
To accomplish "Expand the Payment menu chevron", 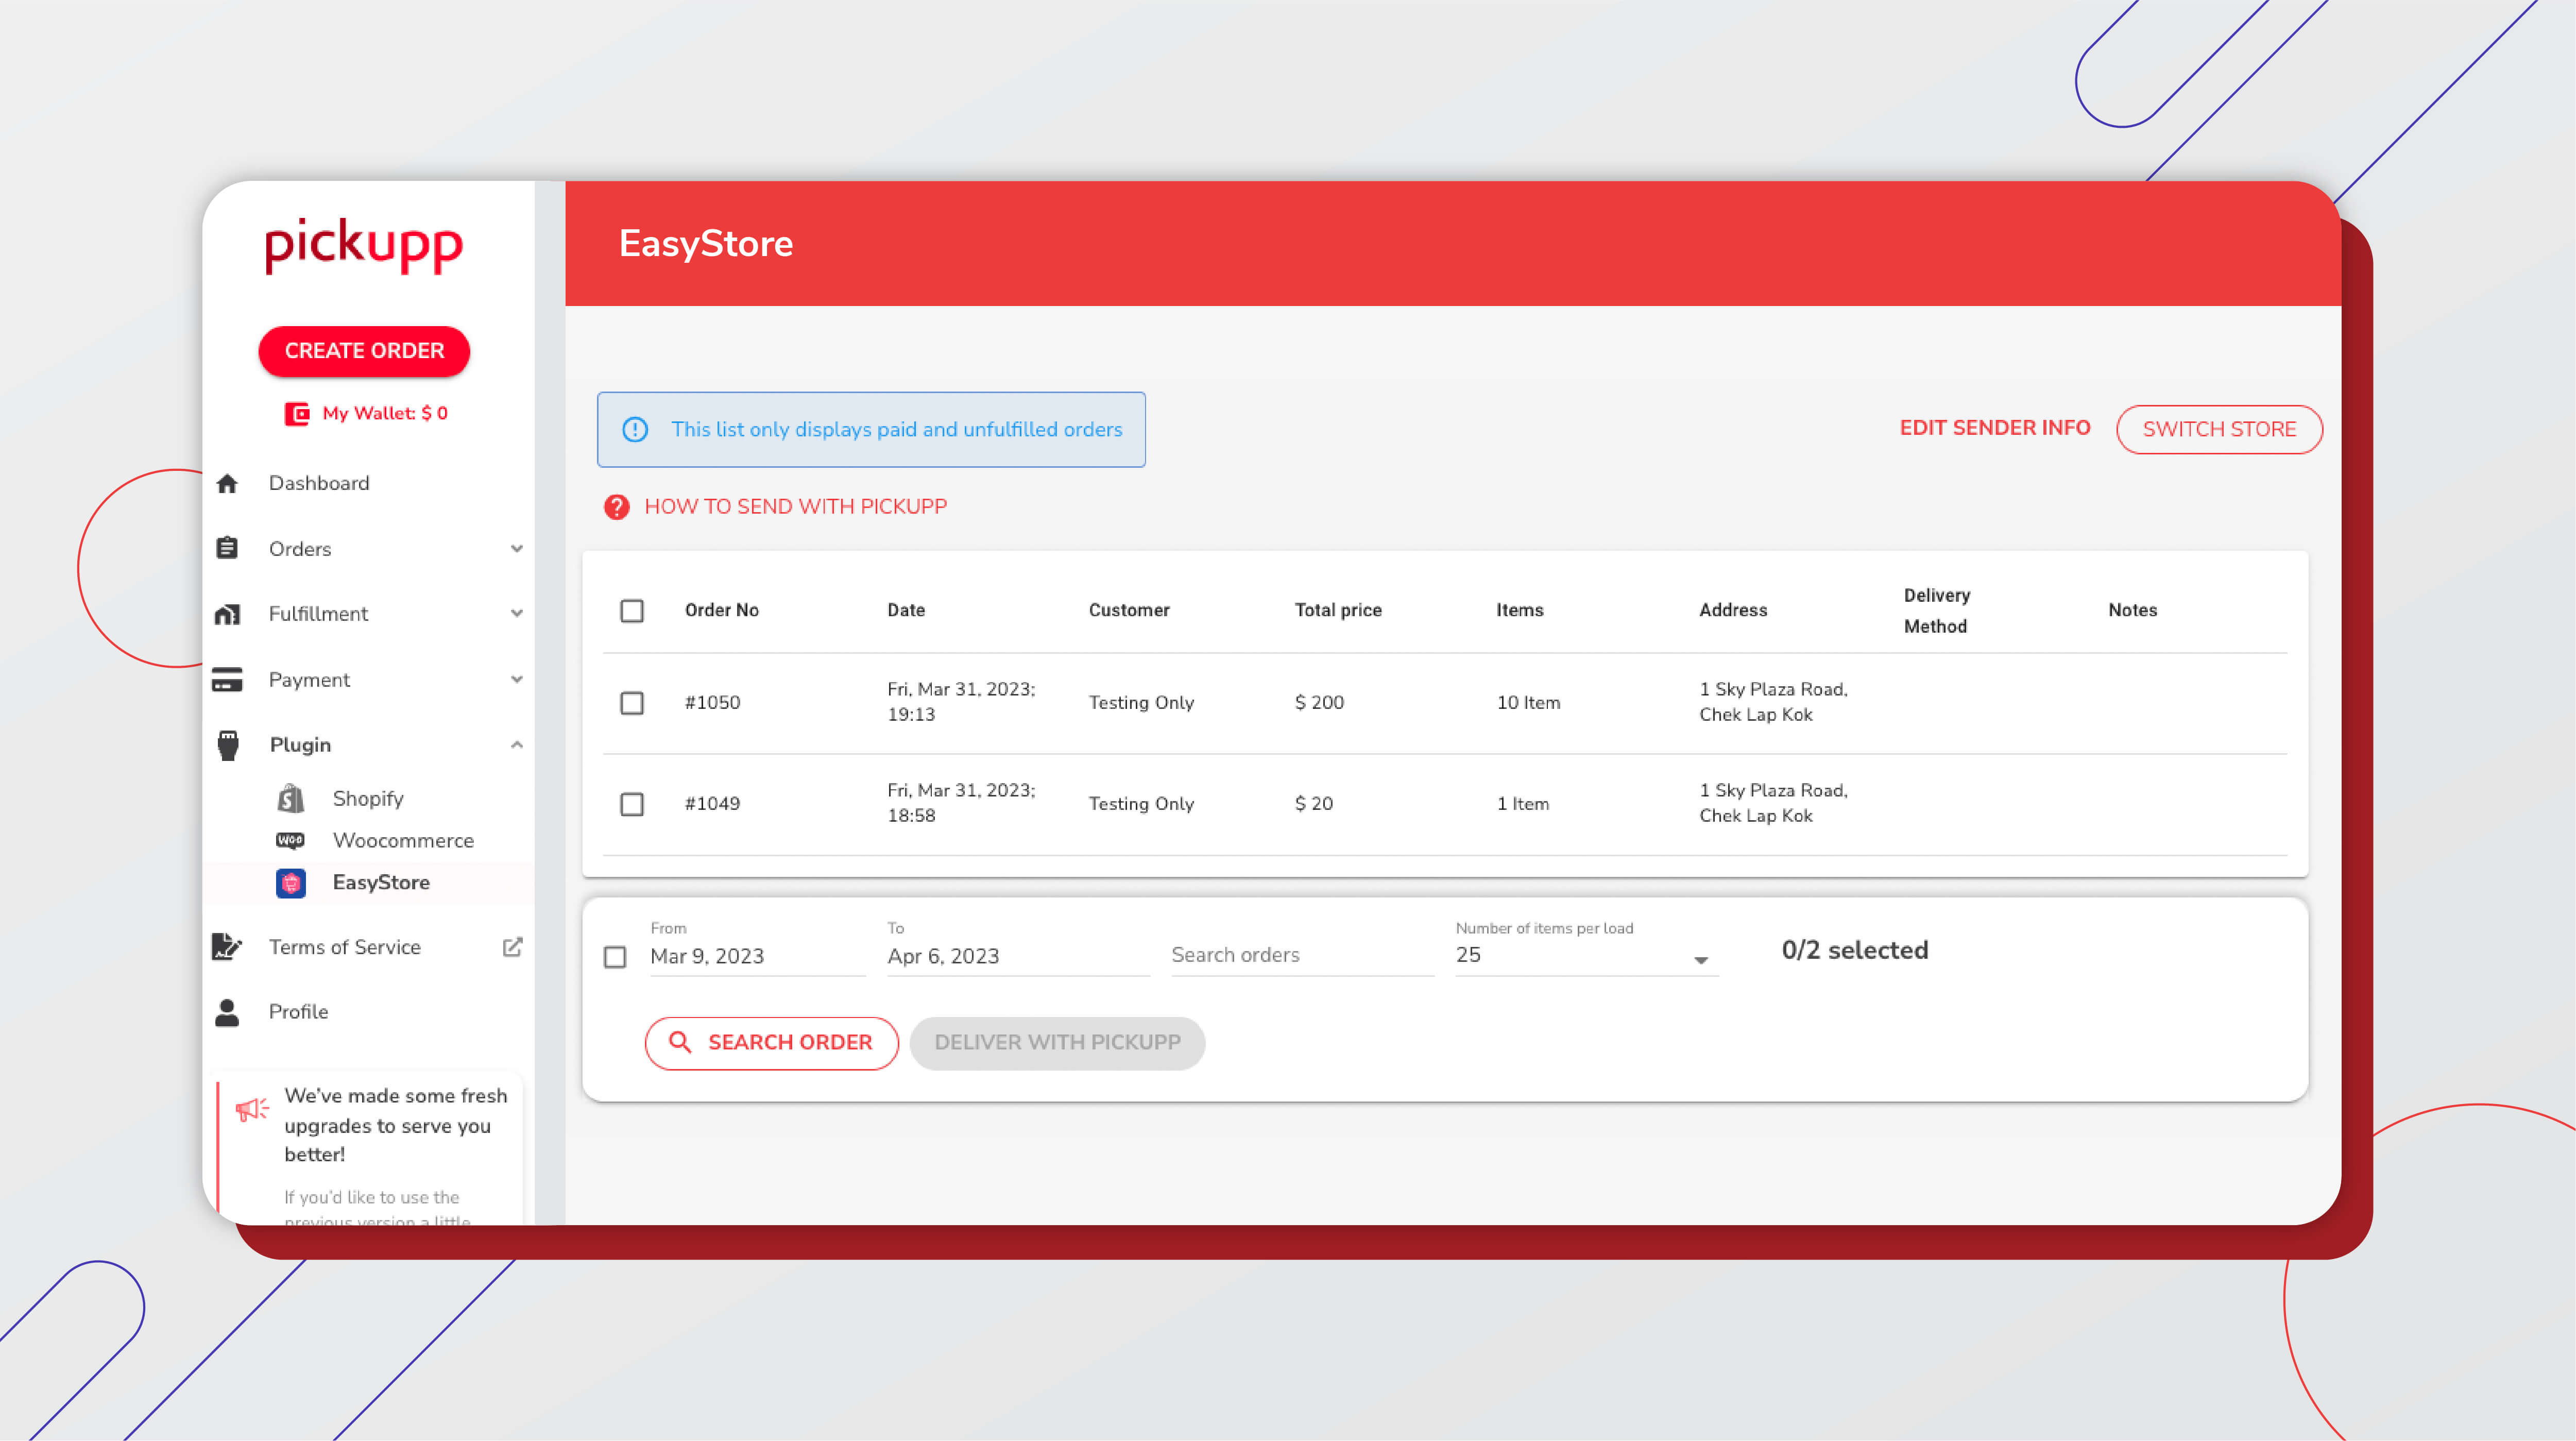I will (517, 679).
